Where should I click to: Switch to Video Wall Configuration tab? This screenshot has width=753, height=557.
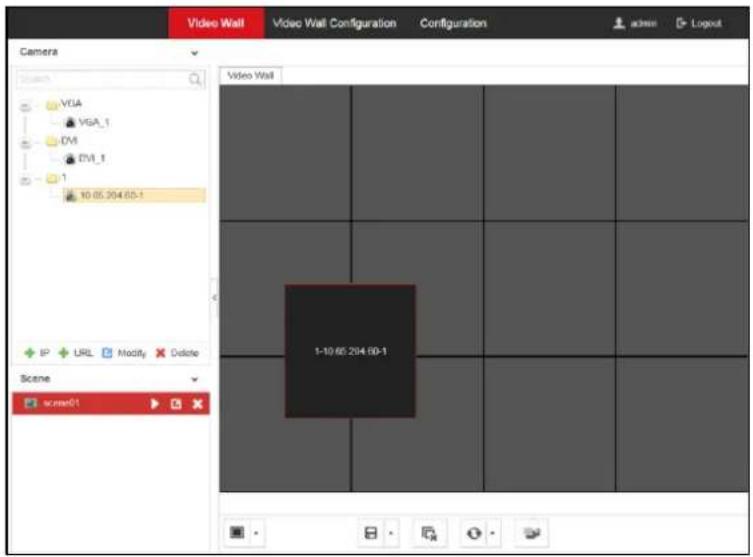334,23
